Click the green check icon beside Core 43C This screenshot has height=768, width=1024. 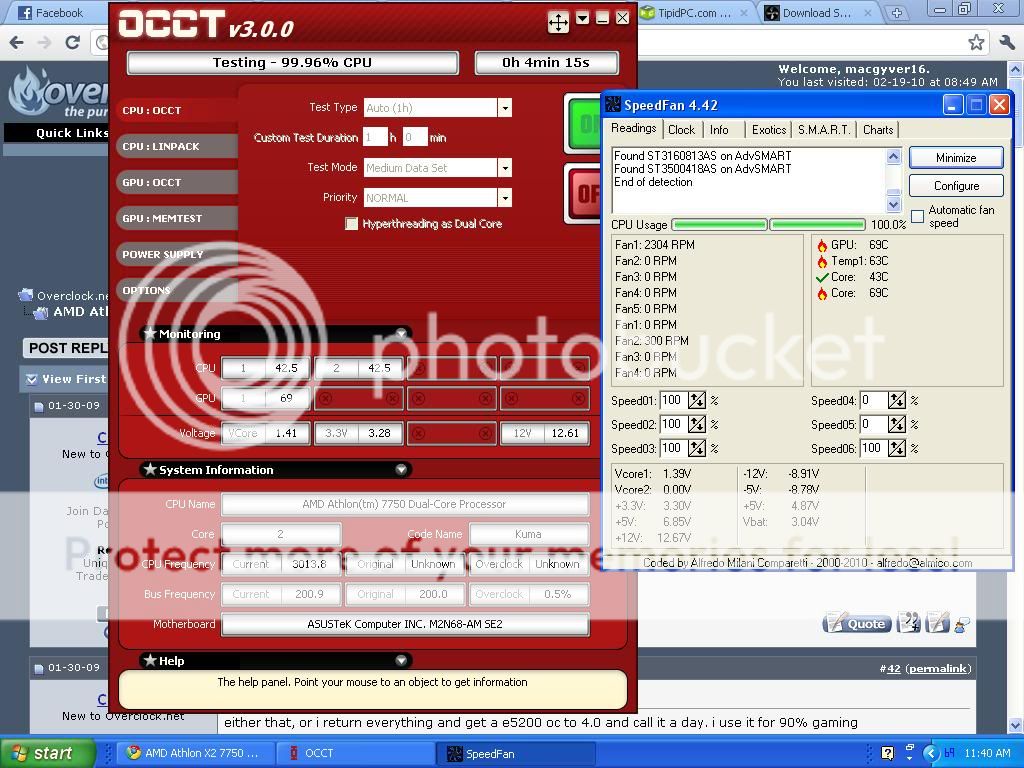(x=822, y=278)
